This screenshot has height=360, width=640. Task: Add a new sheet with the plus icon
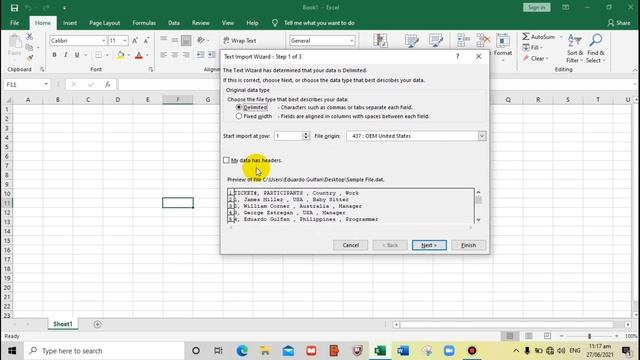(97, 324)
